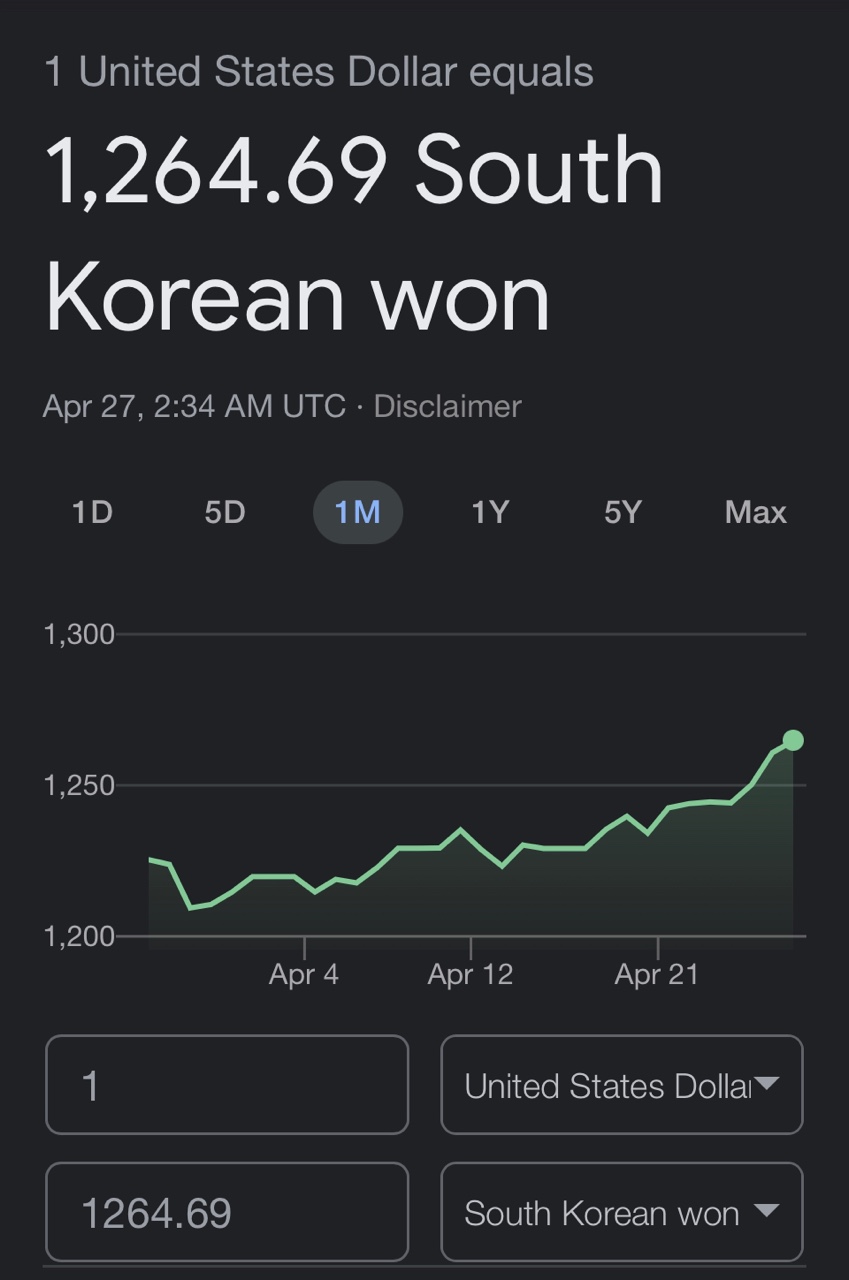Select the 1M time range tab
This screenshot has height=1280, width=849.
358,512
